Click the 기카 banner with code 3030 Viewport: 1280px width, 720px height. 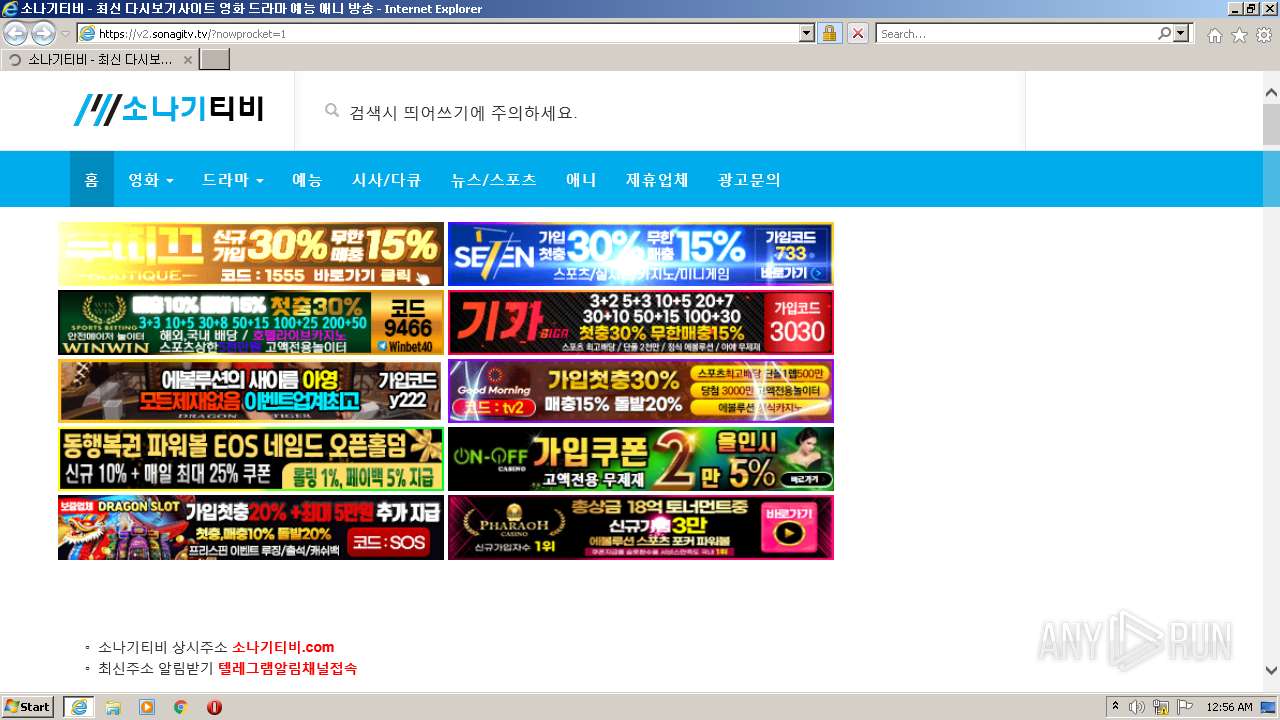tap(641, 322)
